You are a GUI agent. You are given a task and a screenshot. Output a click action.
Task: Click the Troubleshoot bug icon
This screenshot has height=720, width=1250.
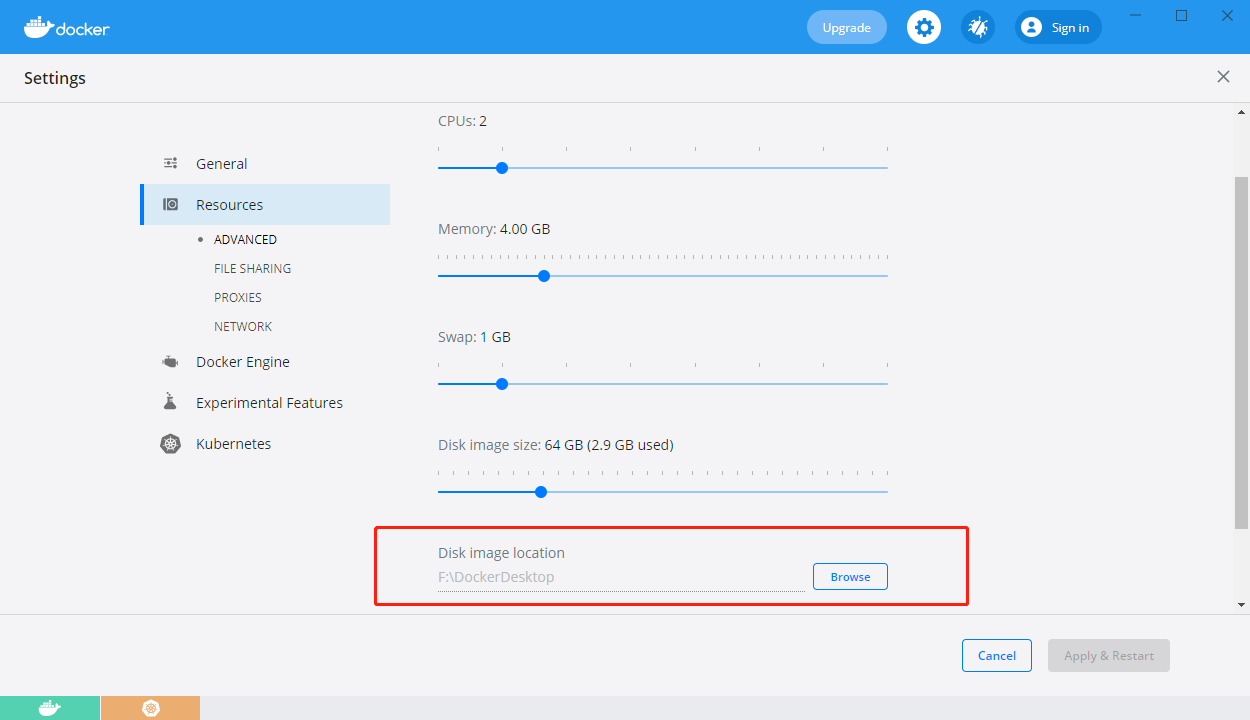977,27
